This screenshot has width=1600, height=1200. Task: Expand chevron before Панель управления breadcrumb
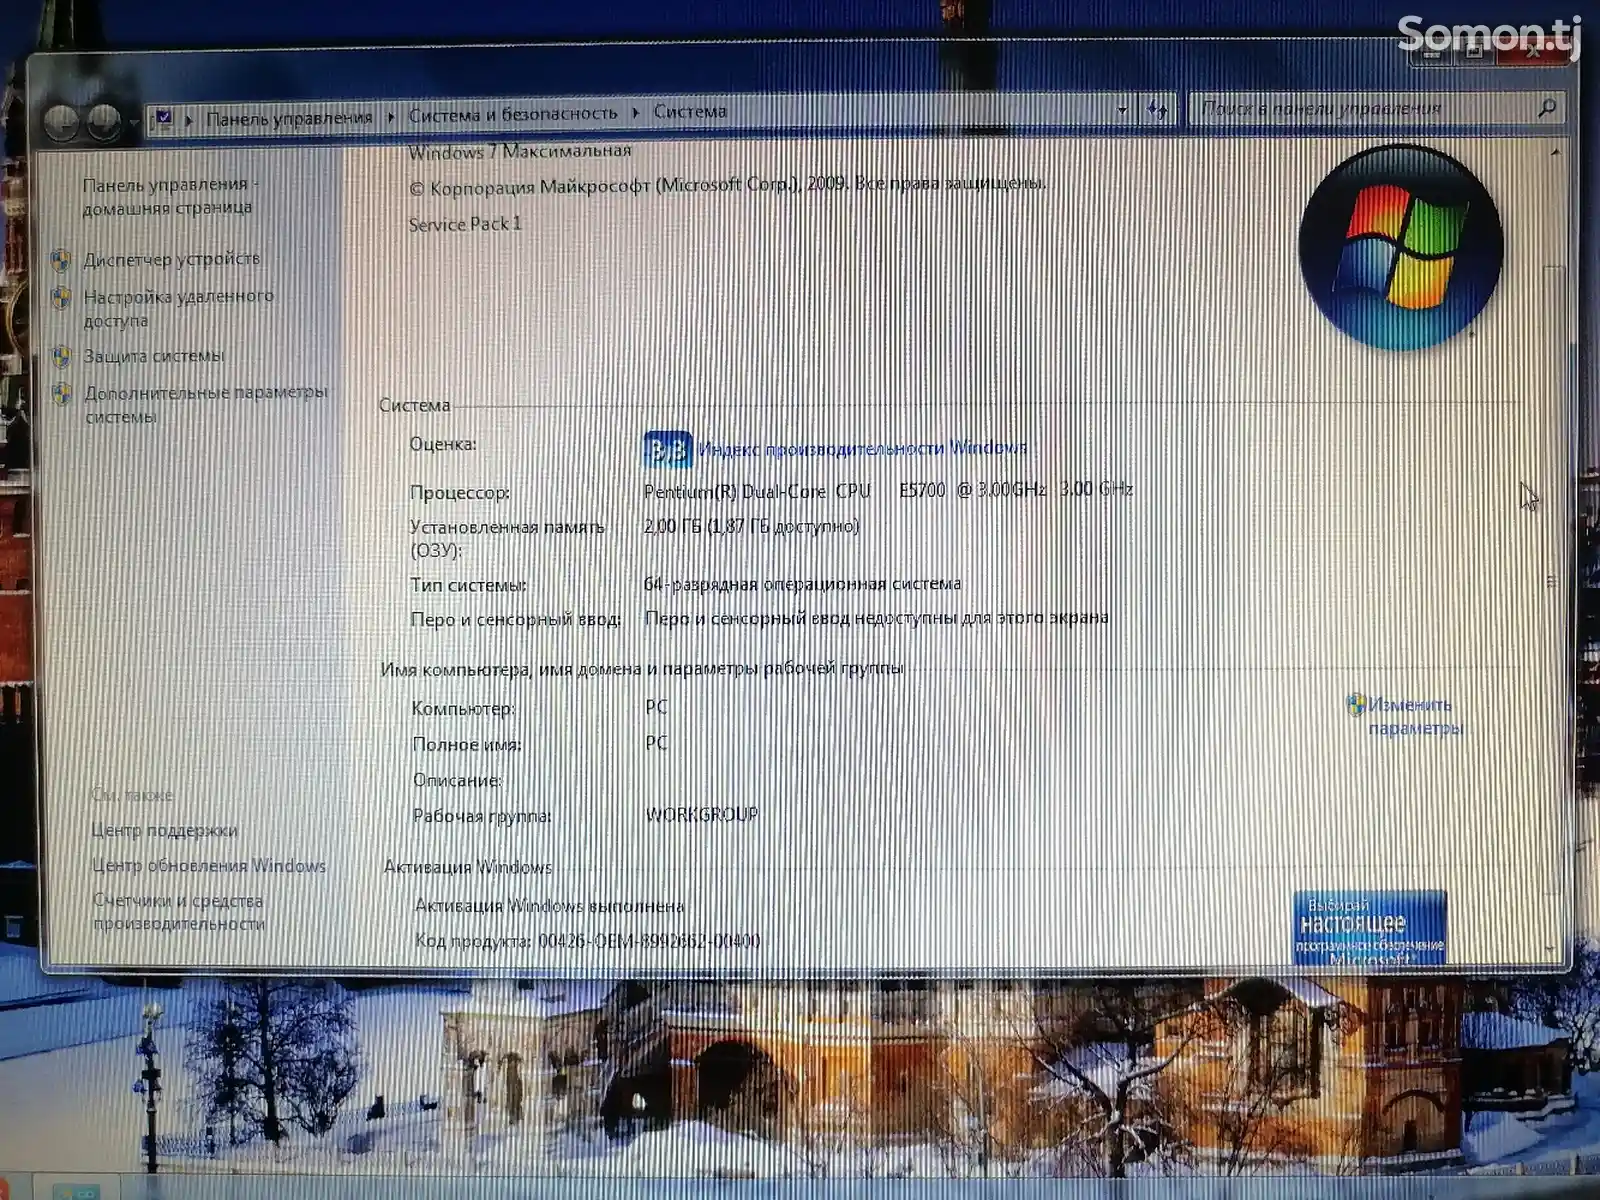click(x=189, y=119)
